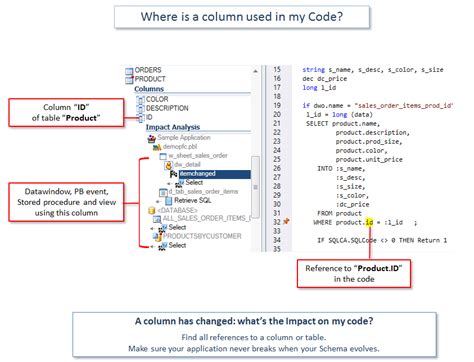Select the <DATABASE> node icon
Viewport: 474px width, 362px height.
[152, 210]
